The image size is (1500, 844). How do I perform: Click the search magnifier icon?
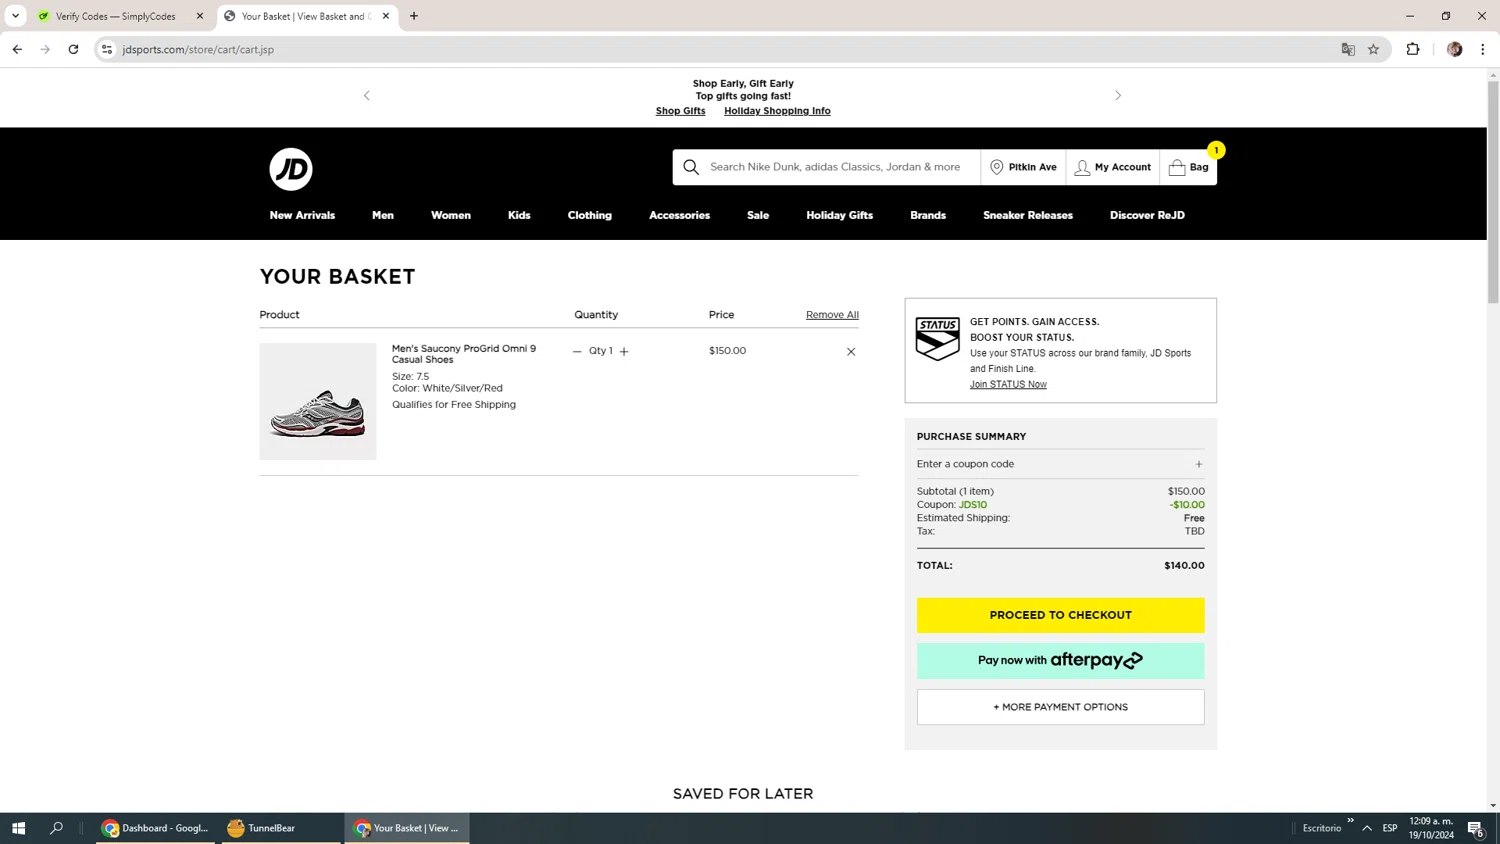[691, 167]
